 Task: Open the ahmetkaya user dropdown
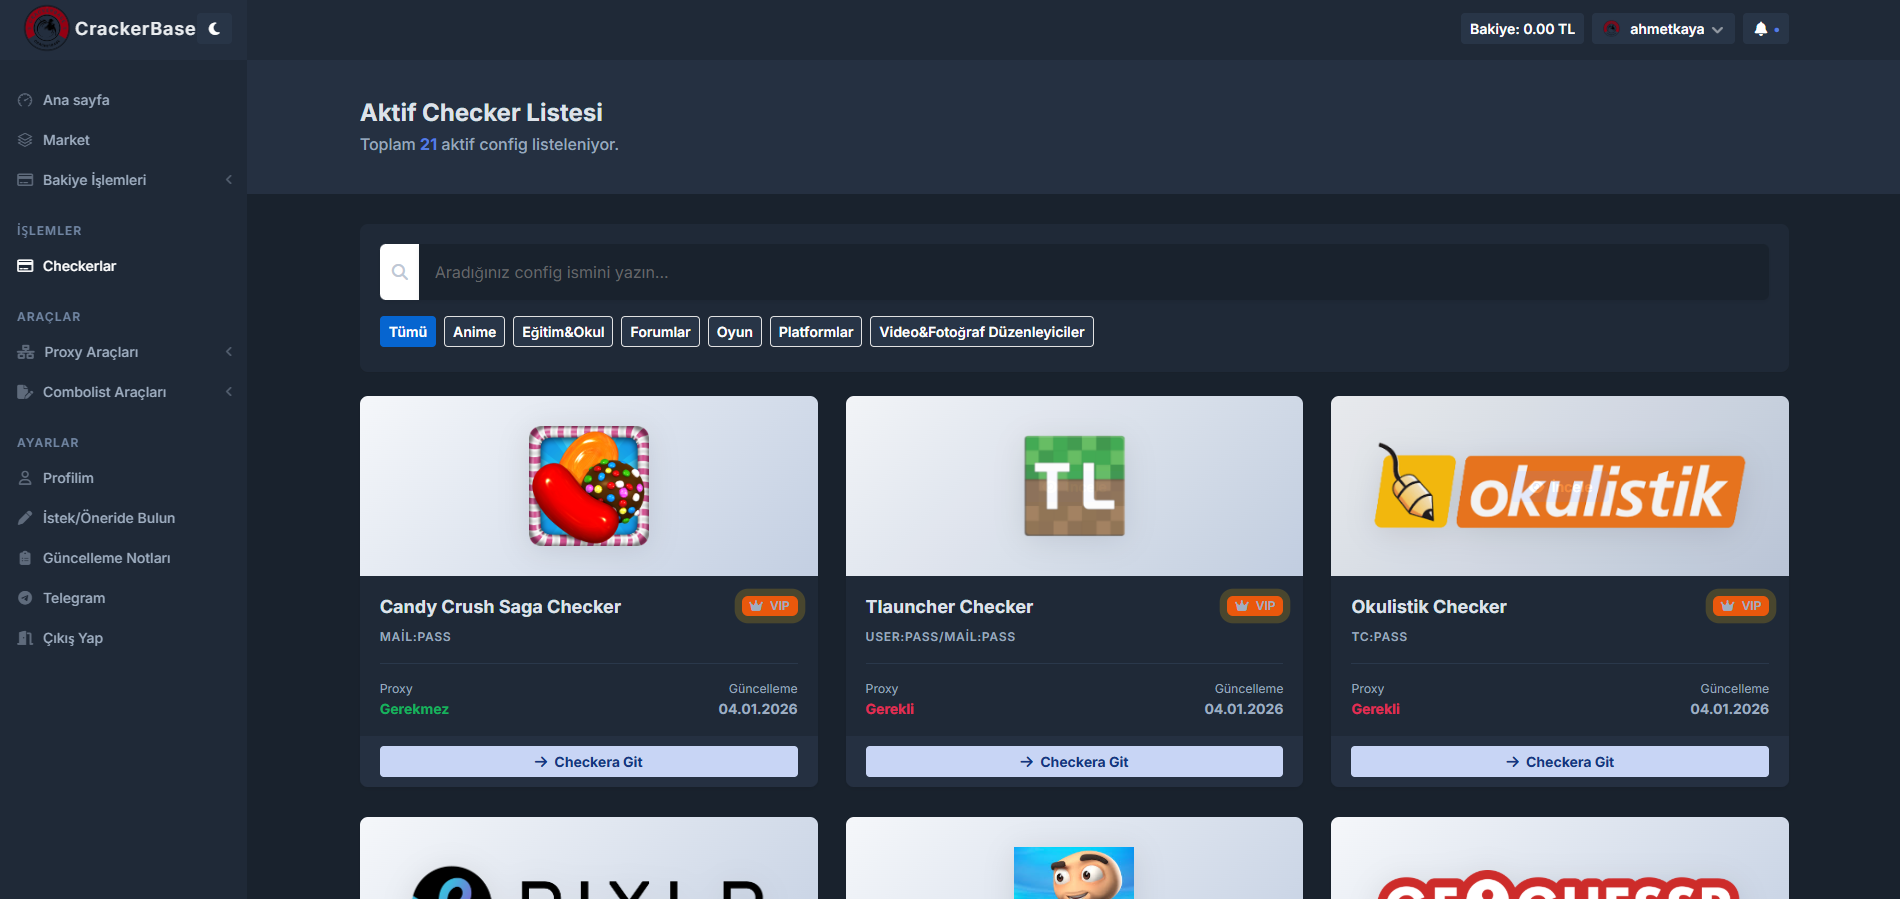point(1663,29)
